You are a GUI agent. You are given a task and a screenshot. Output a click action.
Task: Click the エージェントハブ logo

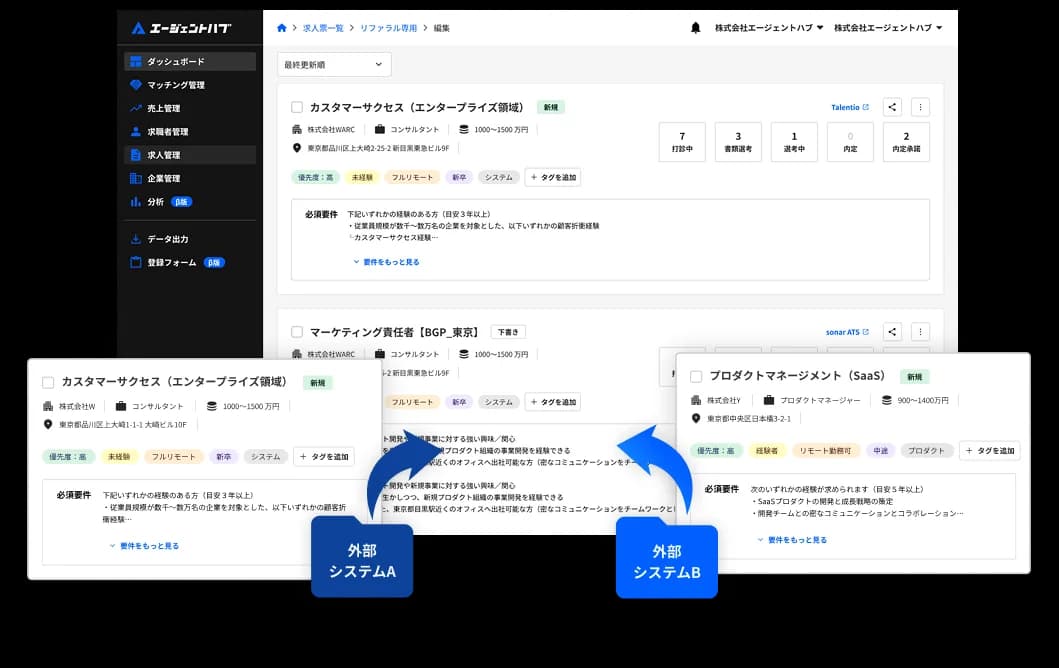tap(181, 28)
